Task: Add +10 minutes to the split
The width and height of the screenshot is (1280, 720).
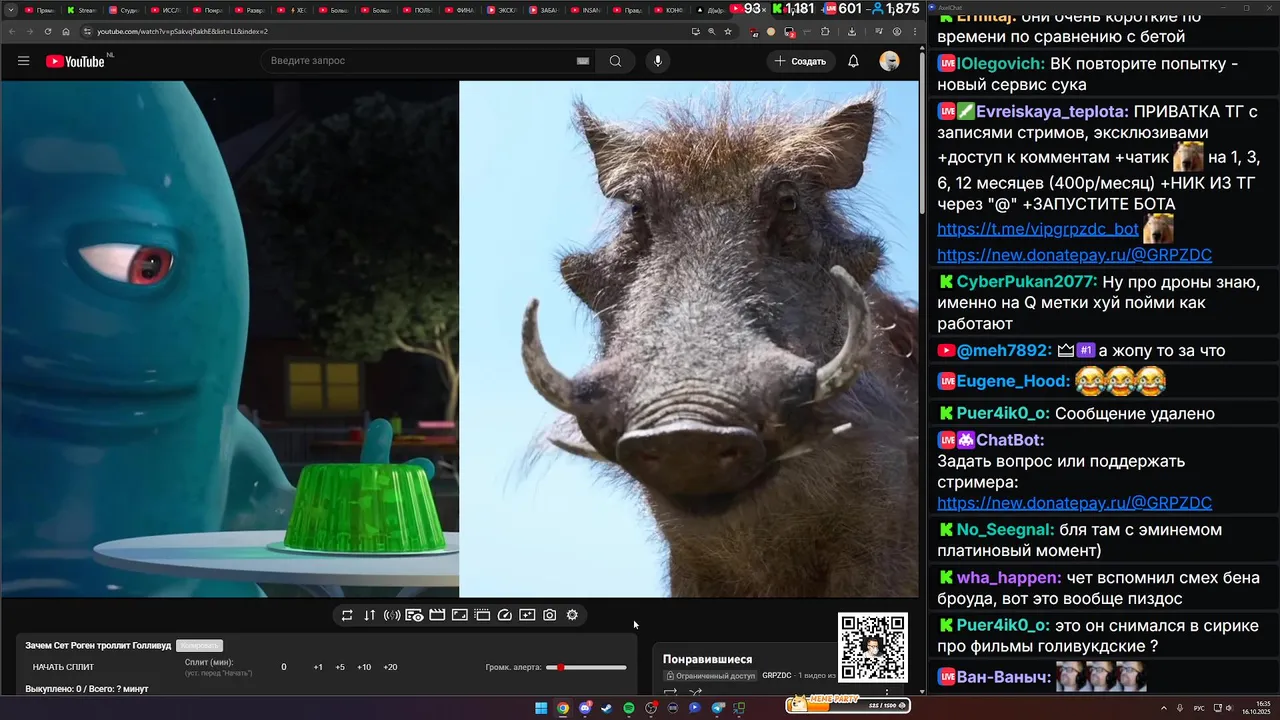Action: (x=364, y=667)
